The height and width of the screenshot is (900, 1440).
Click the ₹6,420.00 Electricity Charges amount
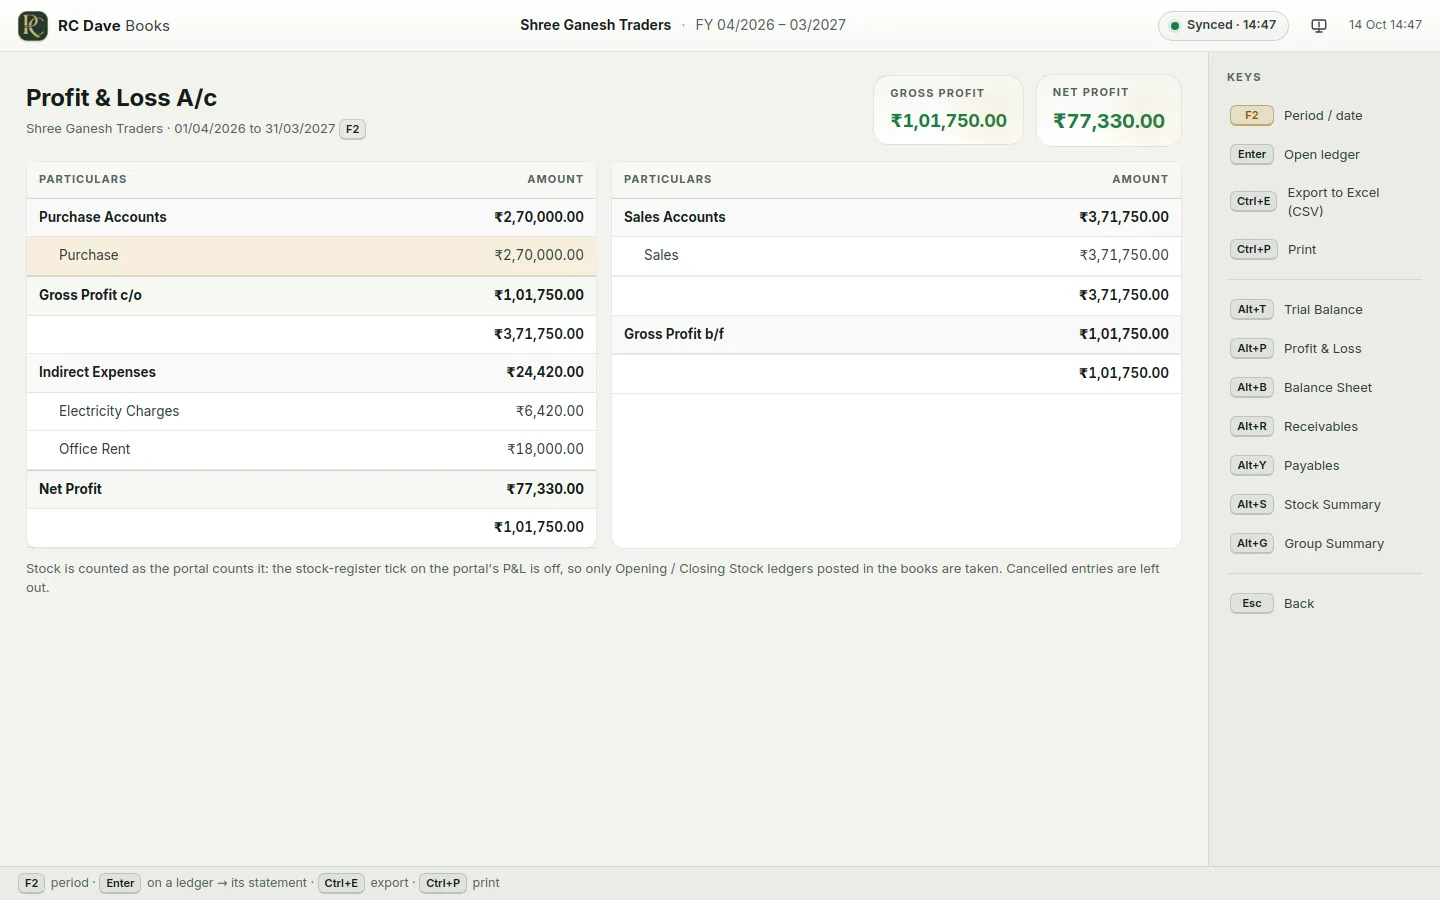click(549, 411)
